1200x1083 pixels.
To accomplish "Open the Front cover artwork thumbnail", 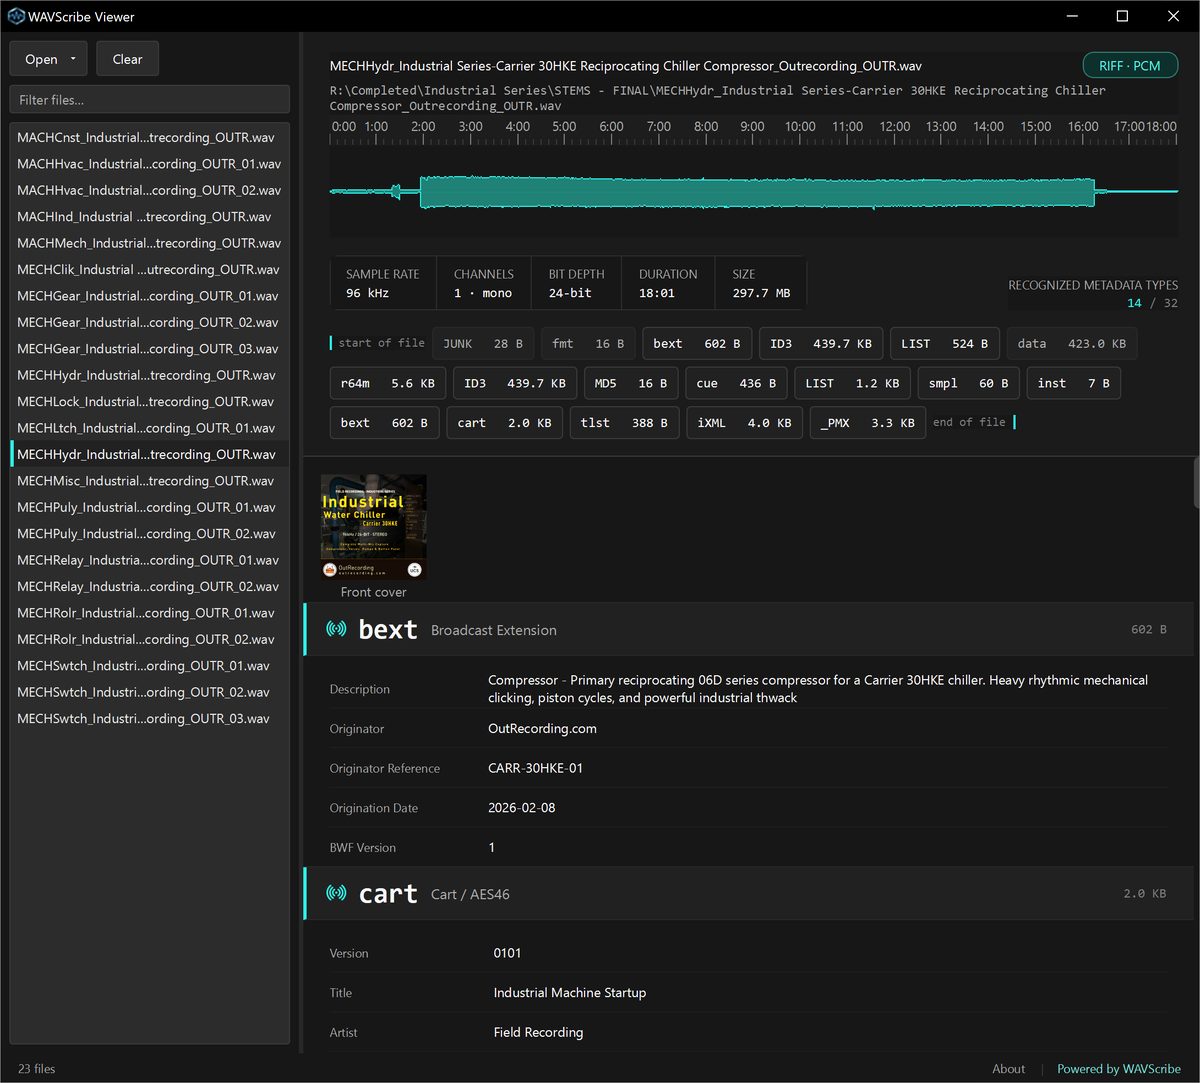I will tap(373, 527).
